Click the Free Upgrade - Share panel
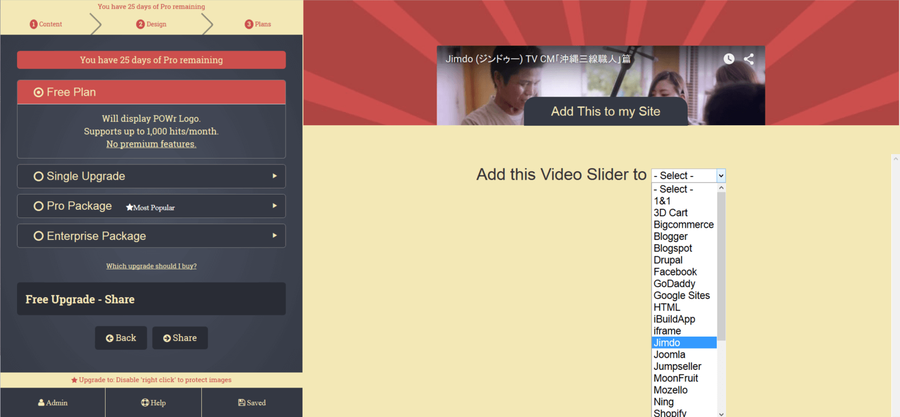900x417 pixels. point(152,299)
